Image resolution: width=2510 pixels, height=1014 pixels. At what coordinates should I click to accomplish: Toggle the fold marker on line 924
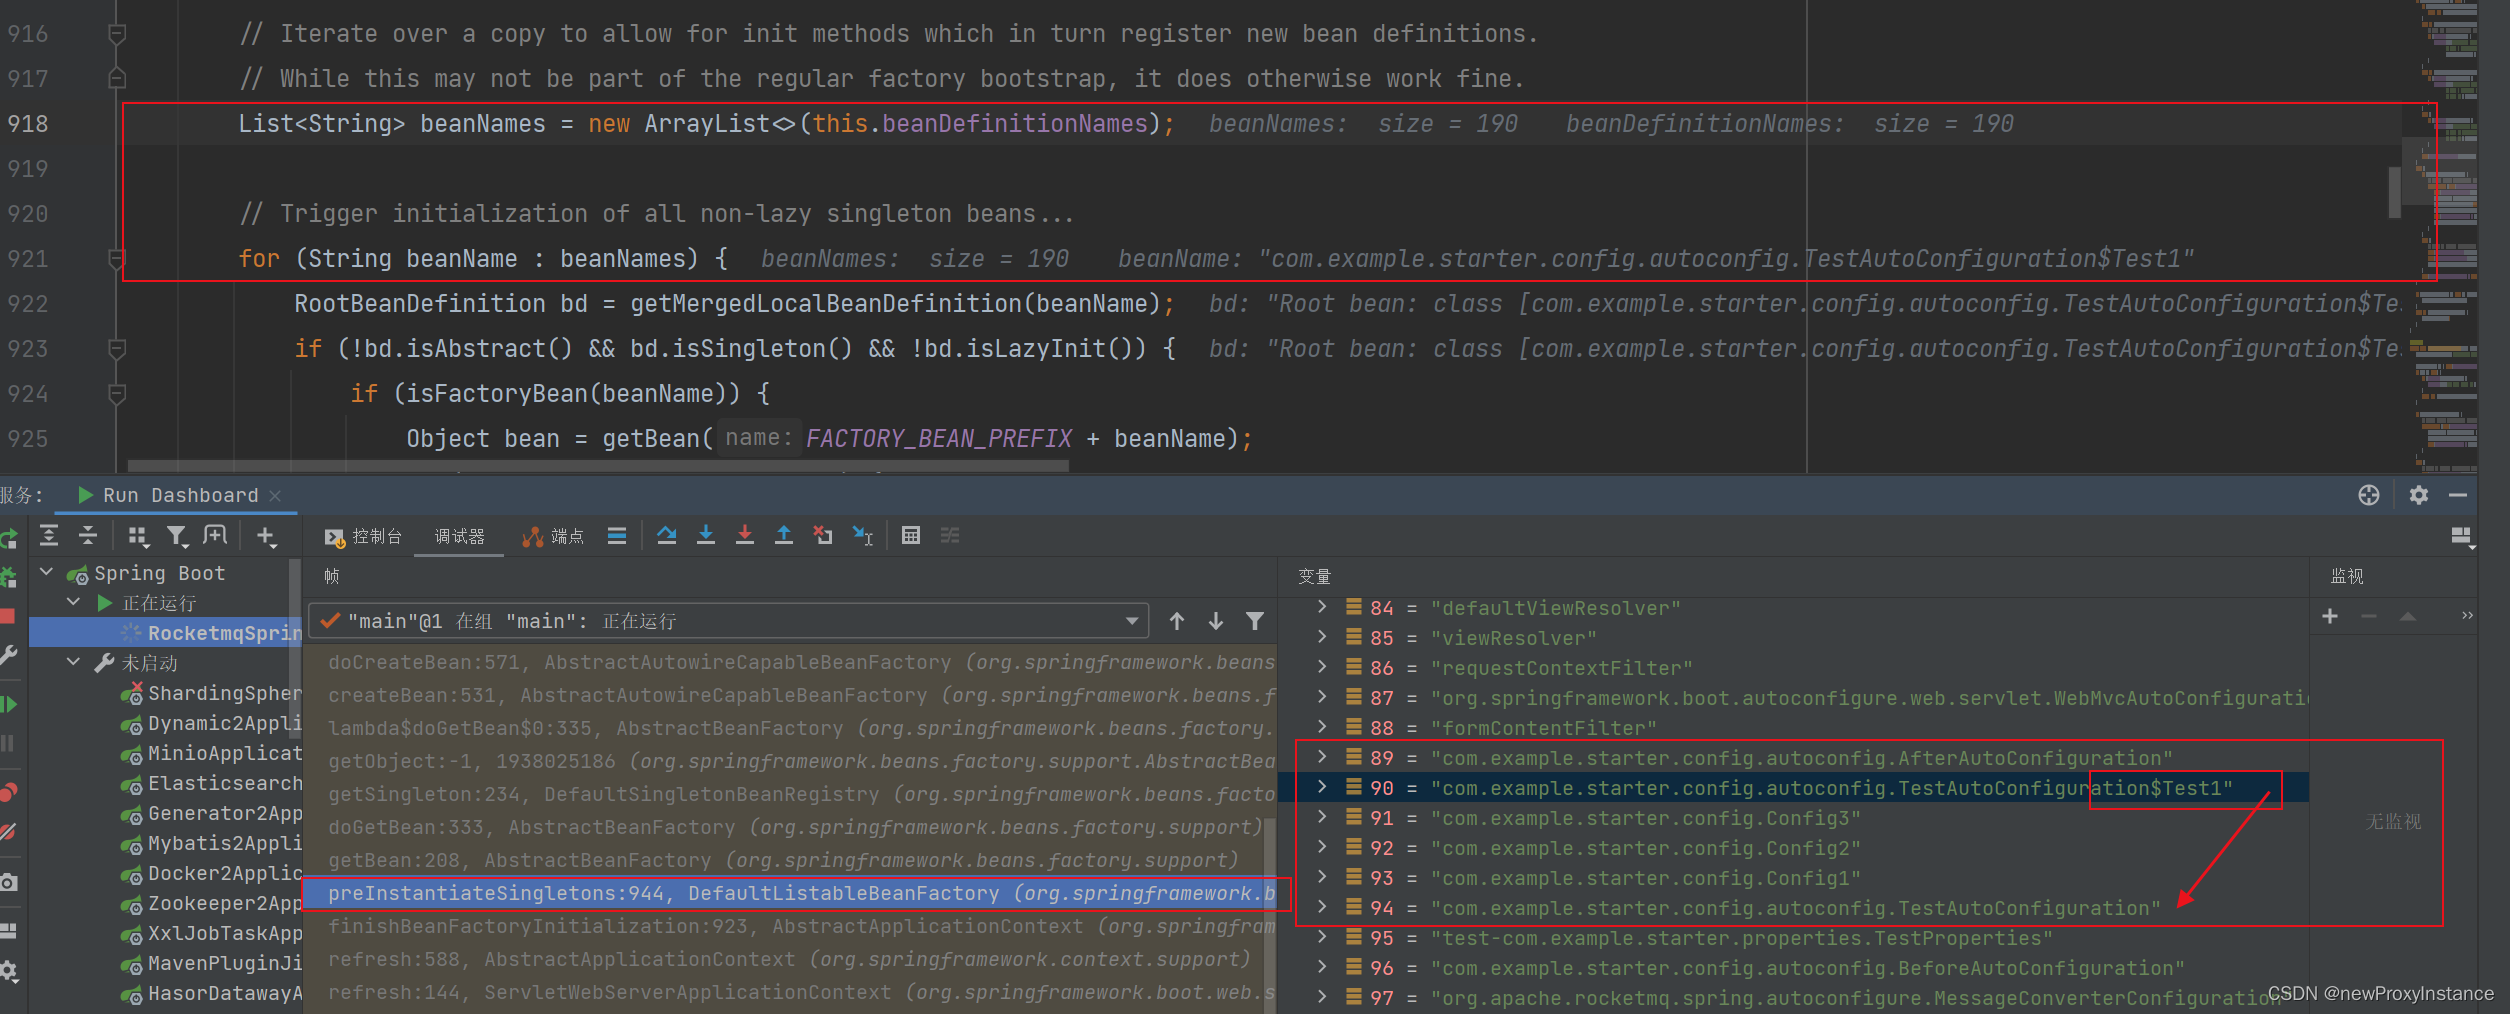117,394
